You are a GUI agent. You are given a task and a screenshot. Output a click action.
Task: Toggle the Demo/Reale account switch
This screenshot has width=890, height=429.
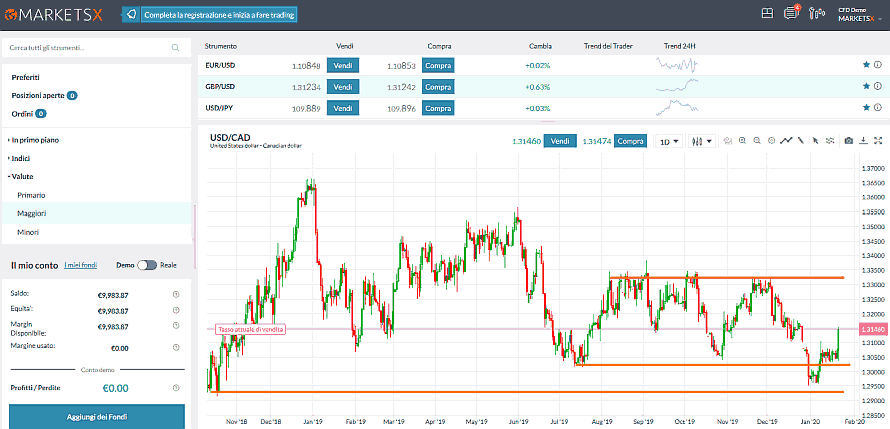pyautogui.click(x=148, y=265)
